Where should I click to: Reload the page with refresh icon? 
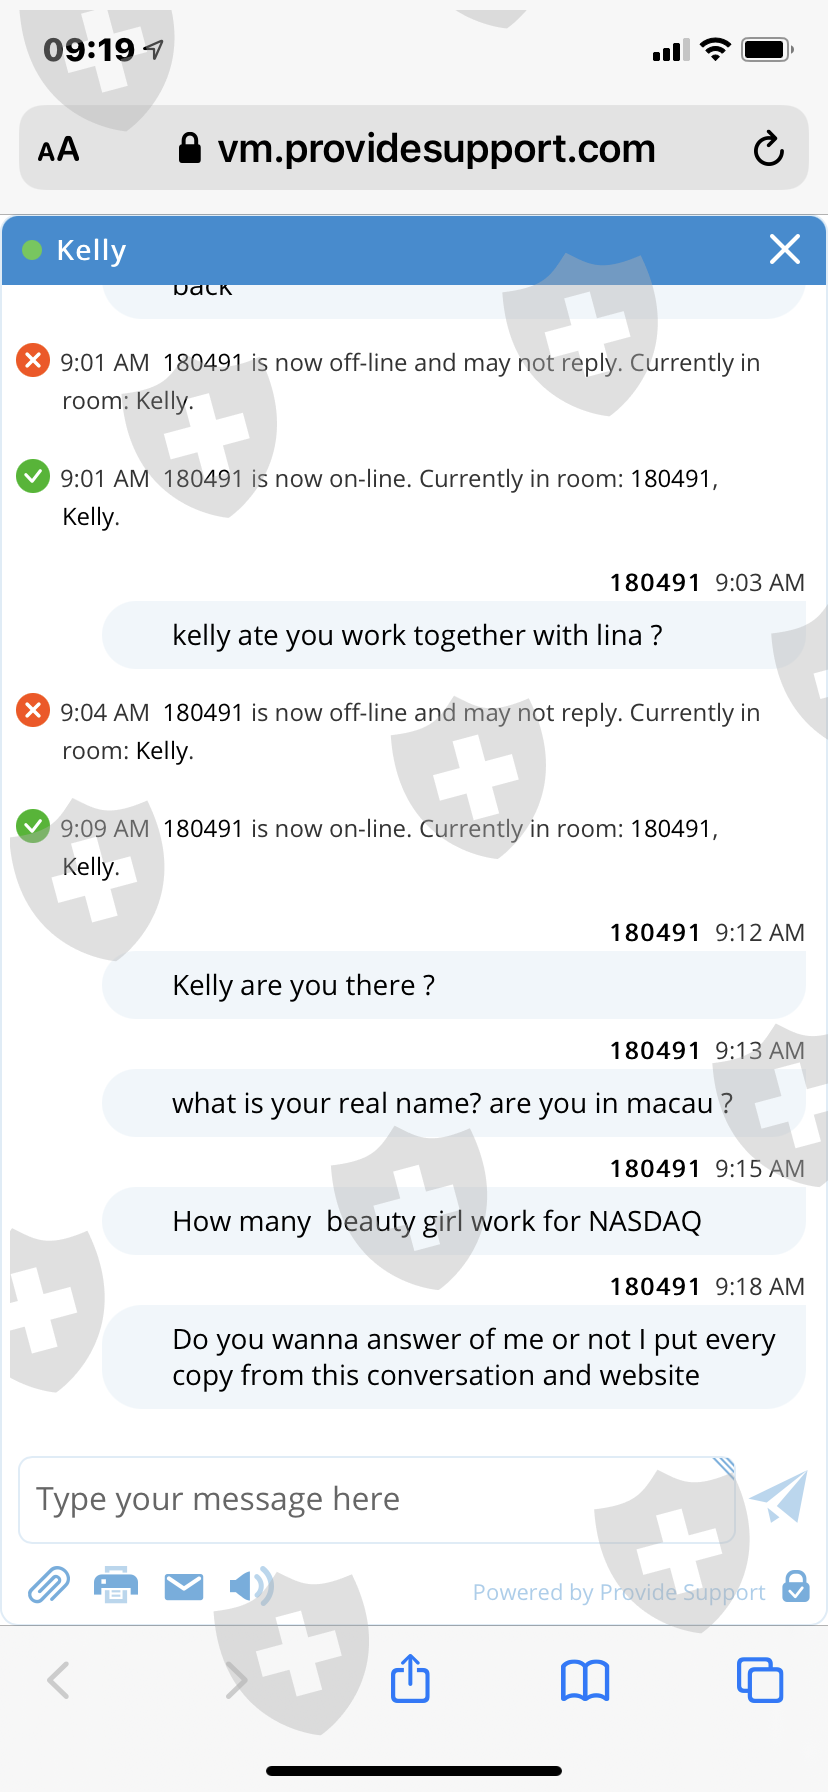coord(768,149)
